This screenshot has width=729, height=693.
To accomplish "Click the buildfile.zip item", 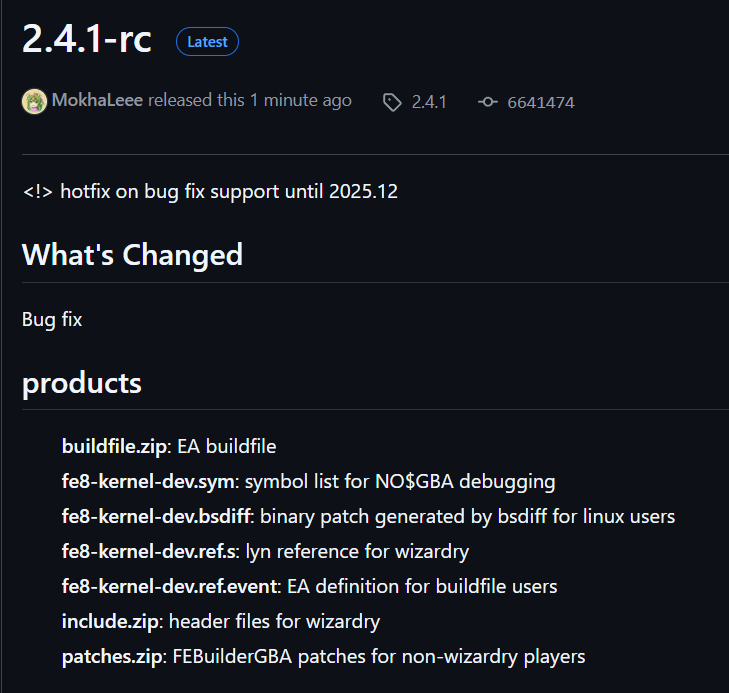I will [x=114, y=447].
